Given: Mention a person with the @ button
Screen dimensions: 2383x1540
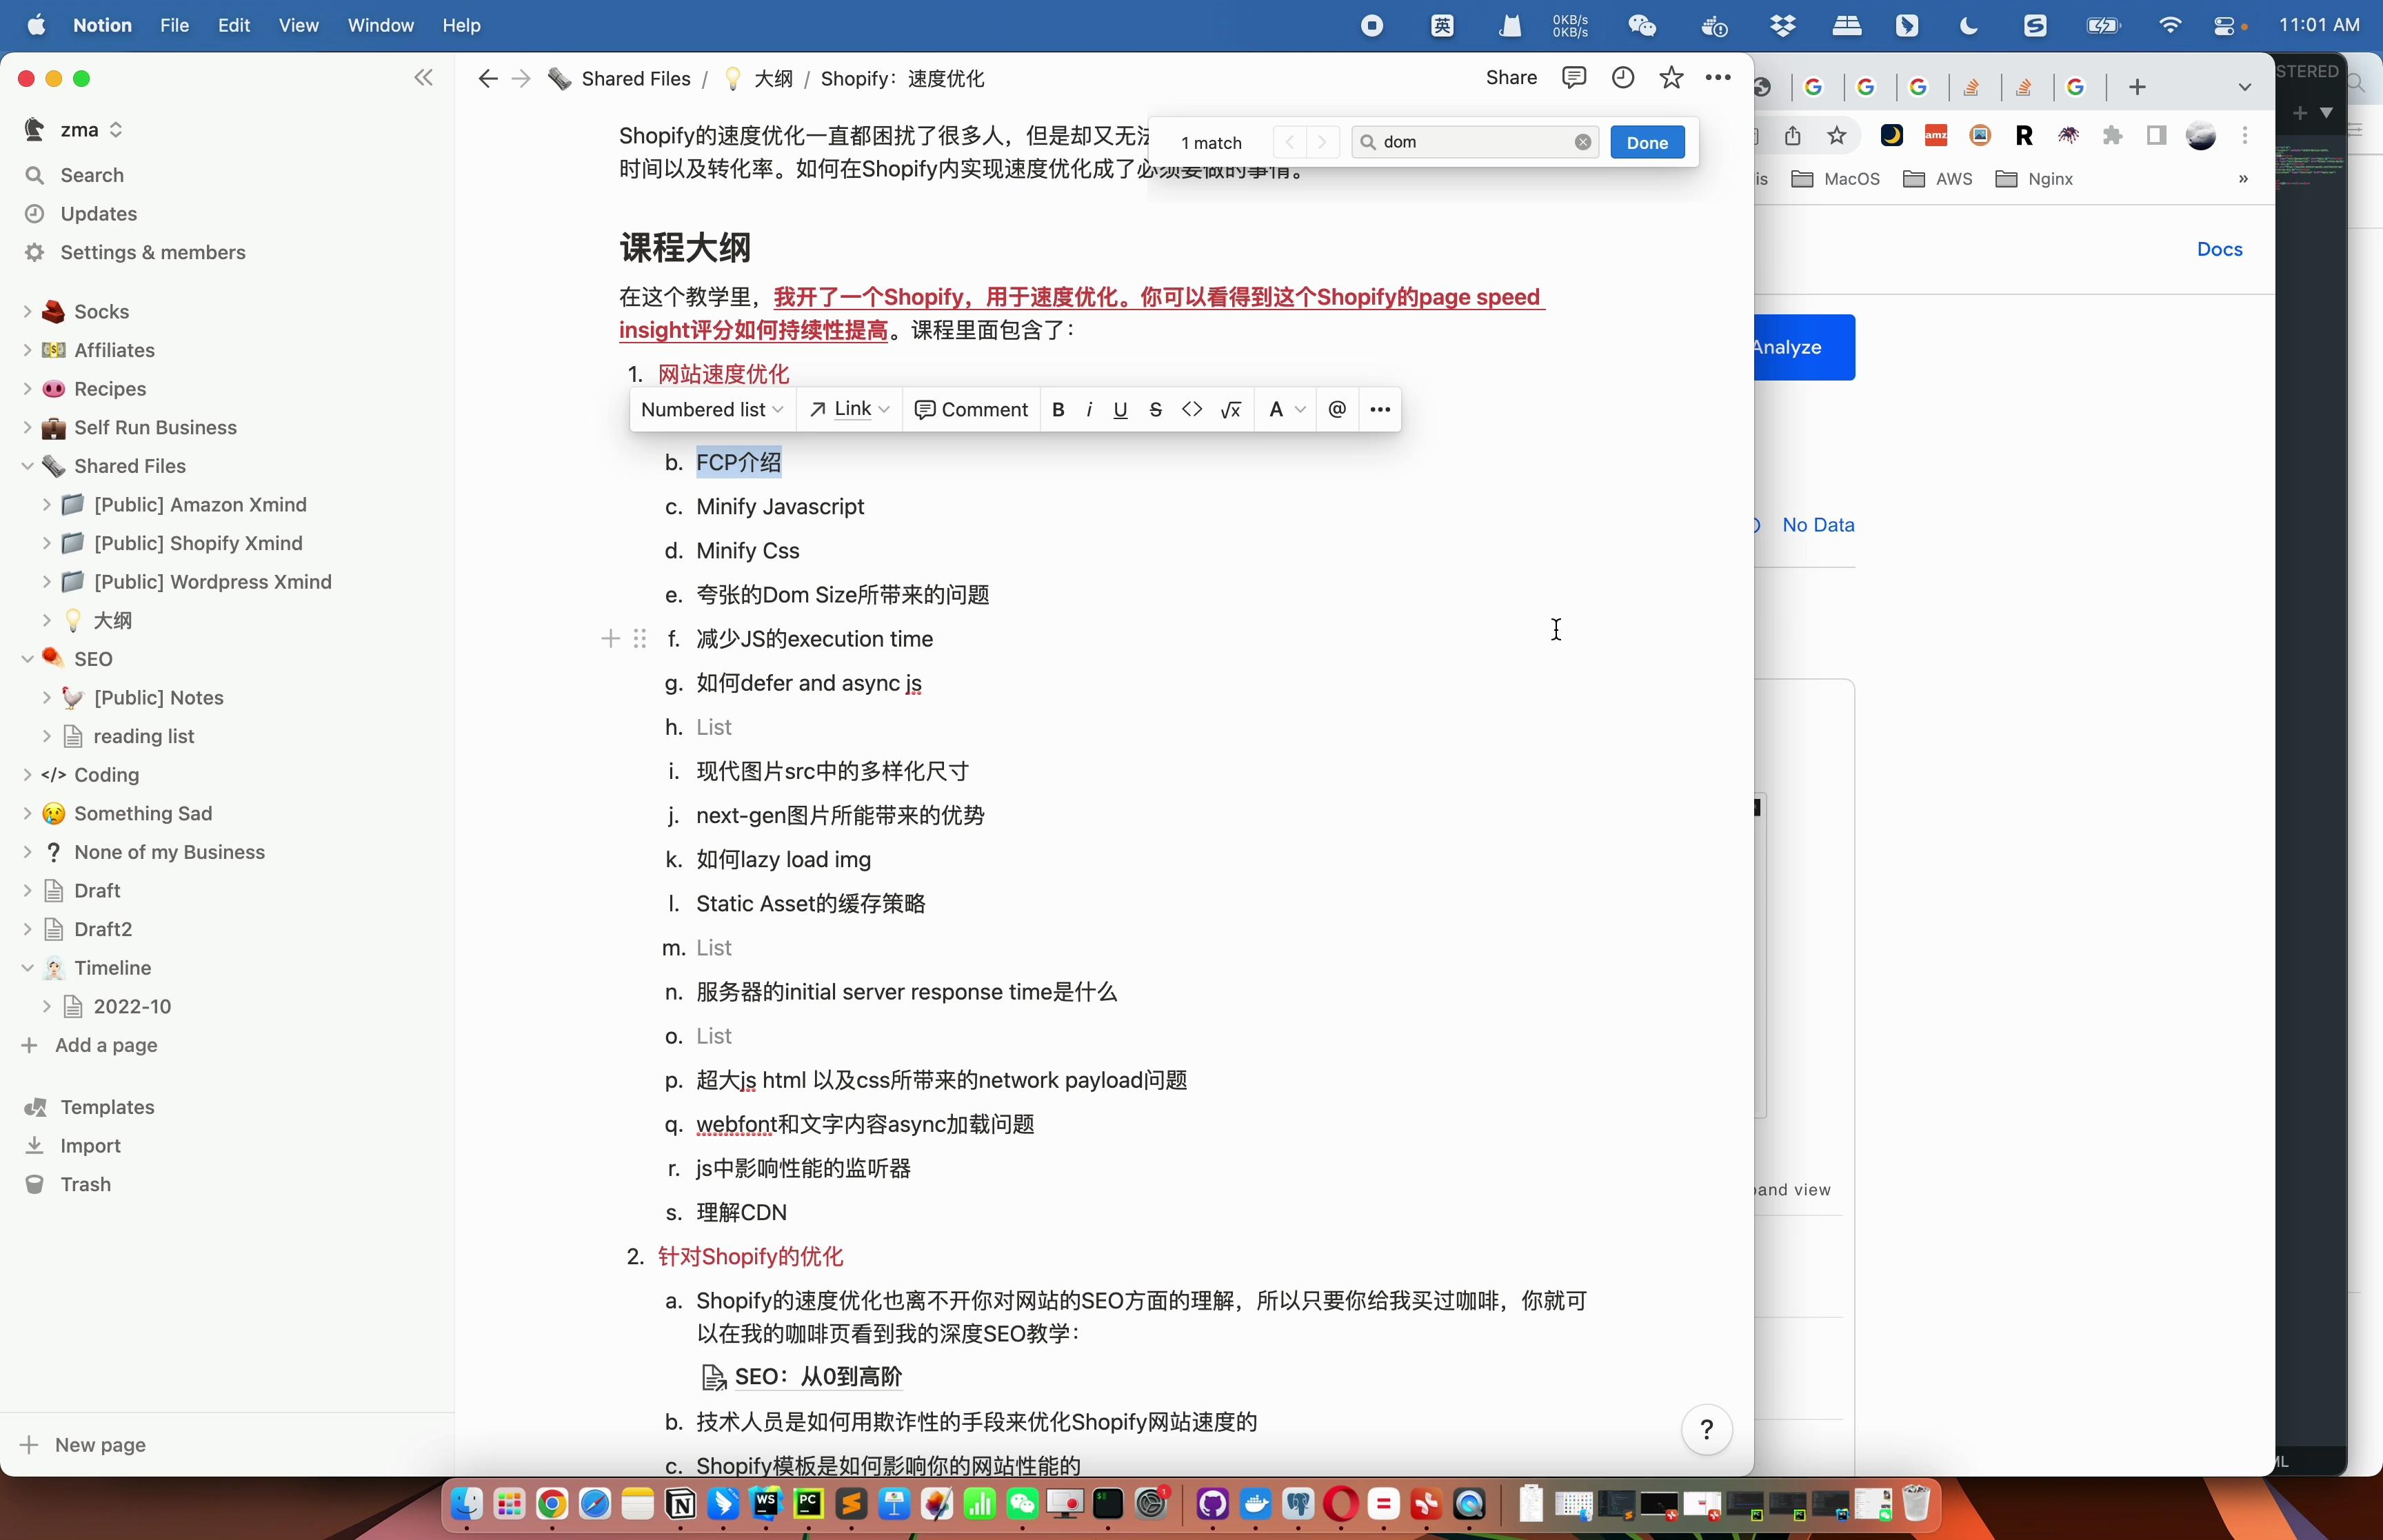Looking at the screenshot, I should coord(1337,409).
